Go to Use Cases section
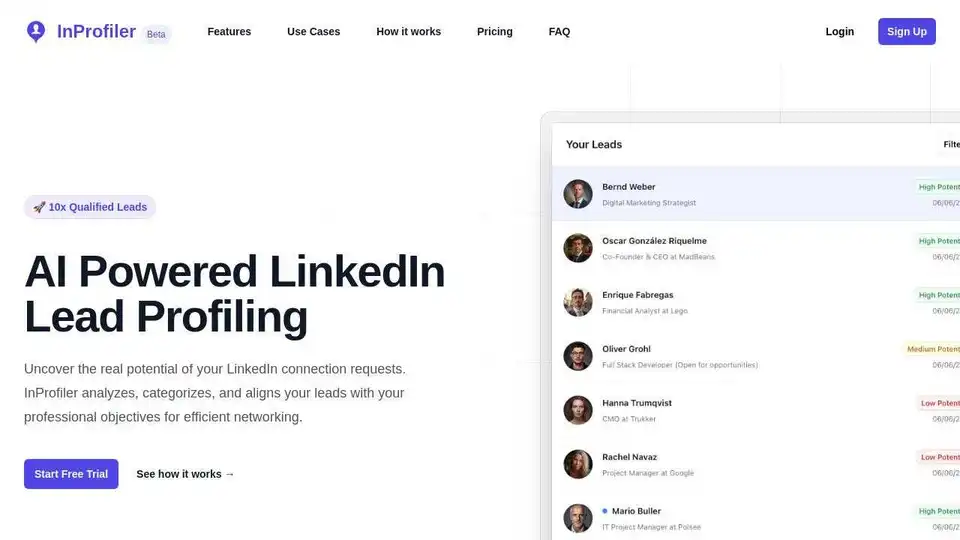Image resolution: width=960 pixels, height=540 pixels. click(x=313, y=31)
